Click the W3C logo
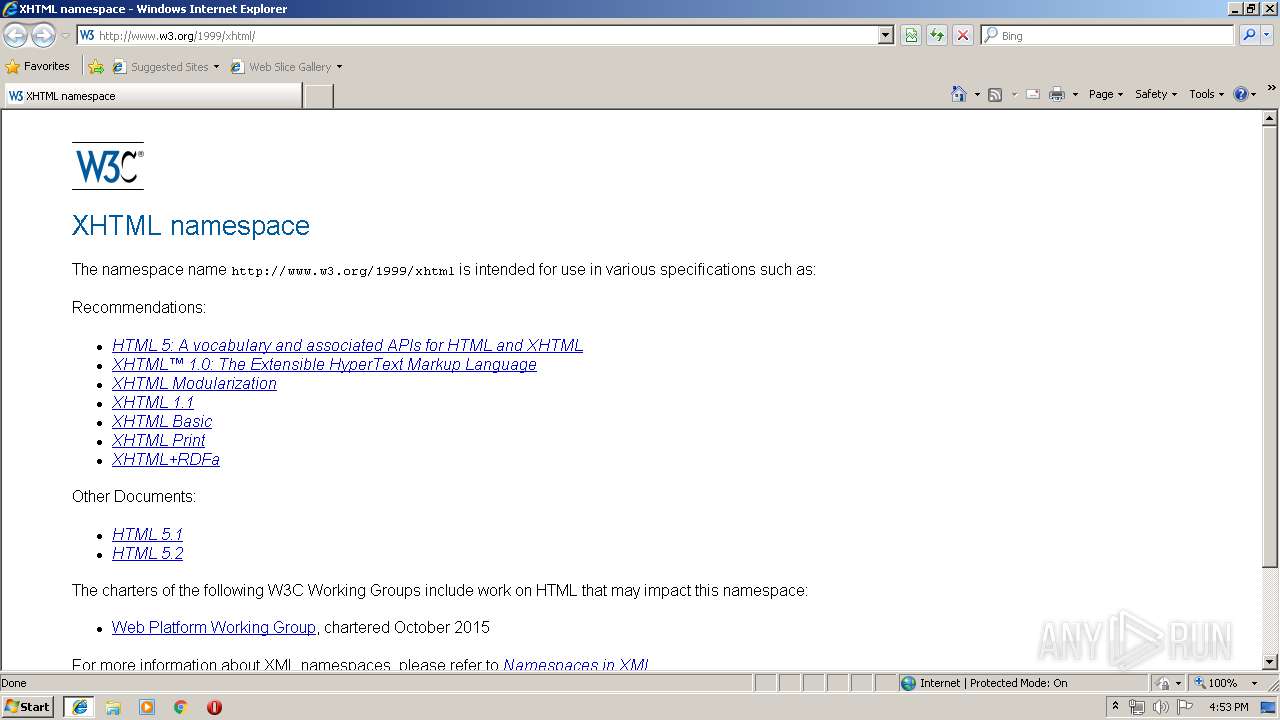The image size is (1280, 720). [x=108, y=166]
